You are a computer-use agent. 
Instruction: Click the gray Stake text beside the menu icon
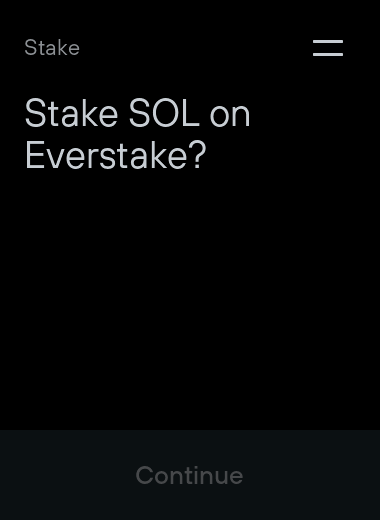click(52, 48)
